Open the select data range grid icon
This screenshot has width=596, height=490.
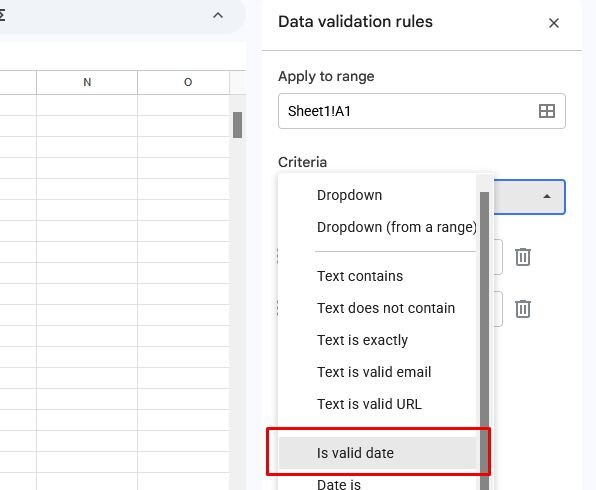click(x=547, y=111)
